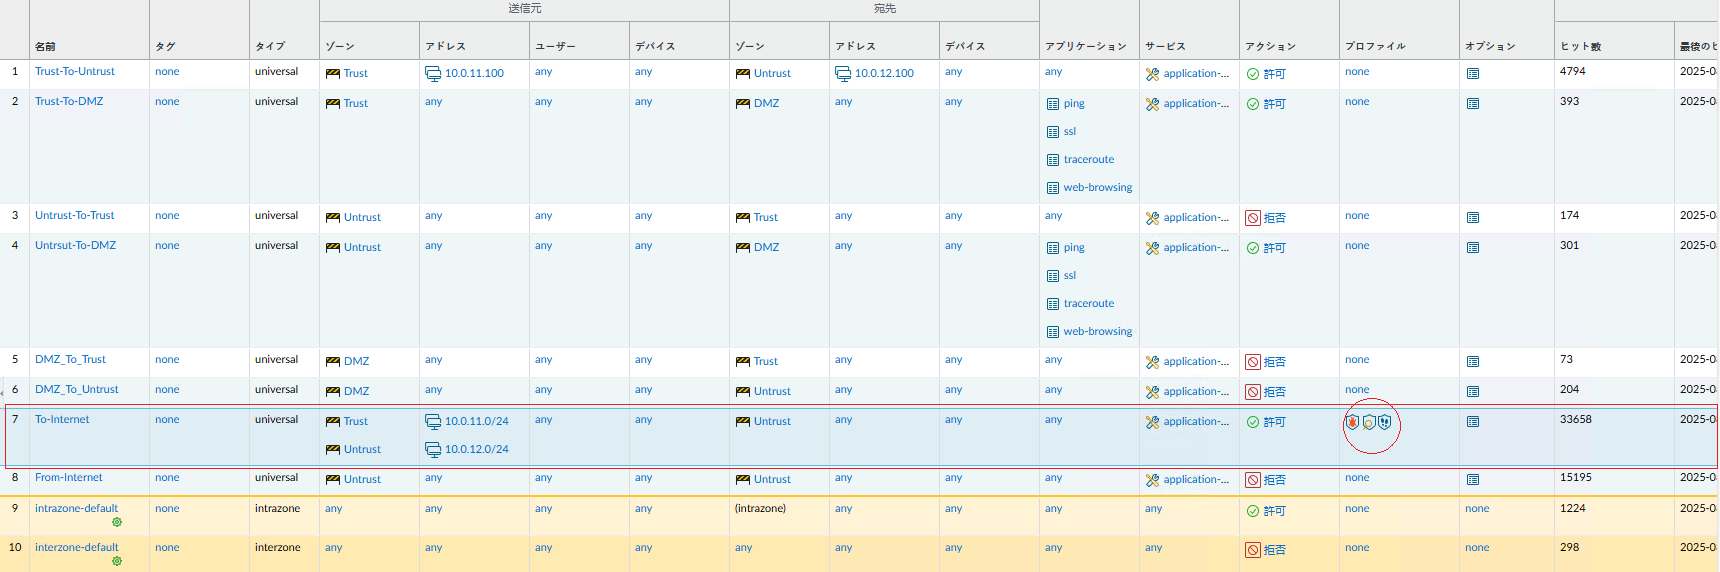Select source address 10.0.11.100
1720x572 pixels.
474,74
